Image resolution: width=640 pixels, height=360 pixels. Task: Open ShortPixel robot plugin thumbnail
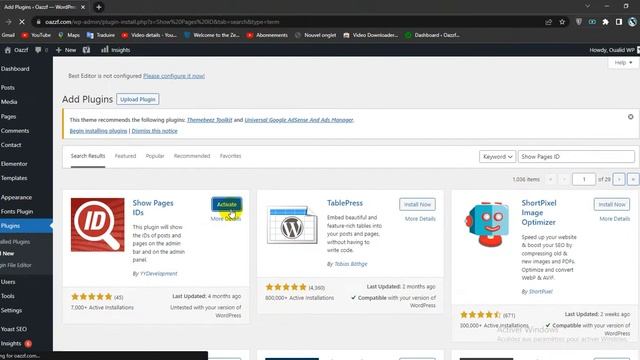(x=487, y=224)
